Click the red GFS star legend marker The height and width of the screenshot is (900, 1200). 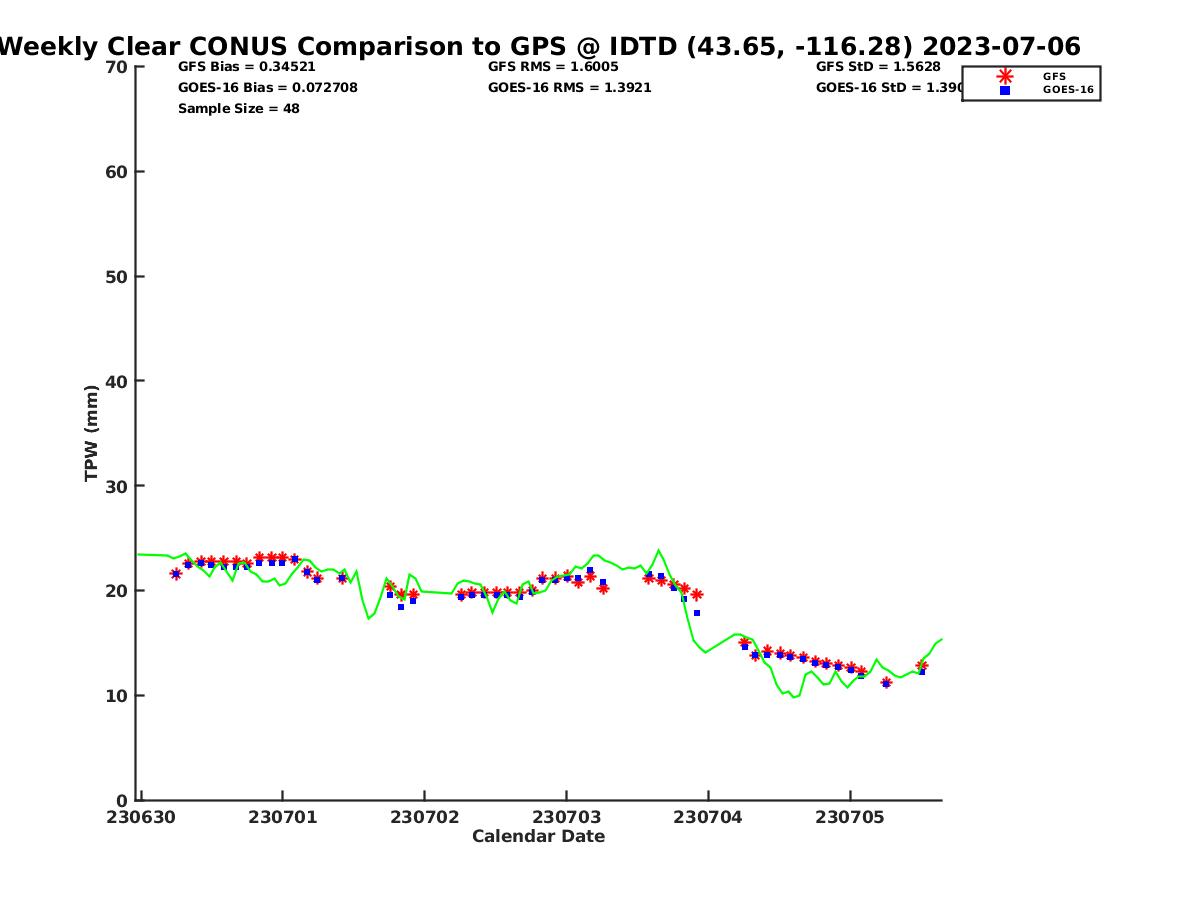point(1005,76)
